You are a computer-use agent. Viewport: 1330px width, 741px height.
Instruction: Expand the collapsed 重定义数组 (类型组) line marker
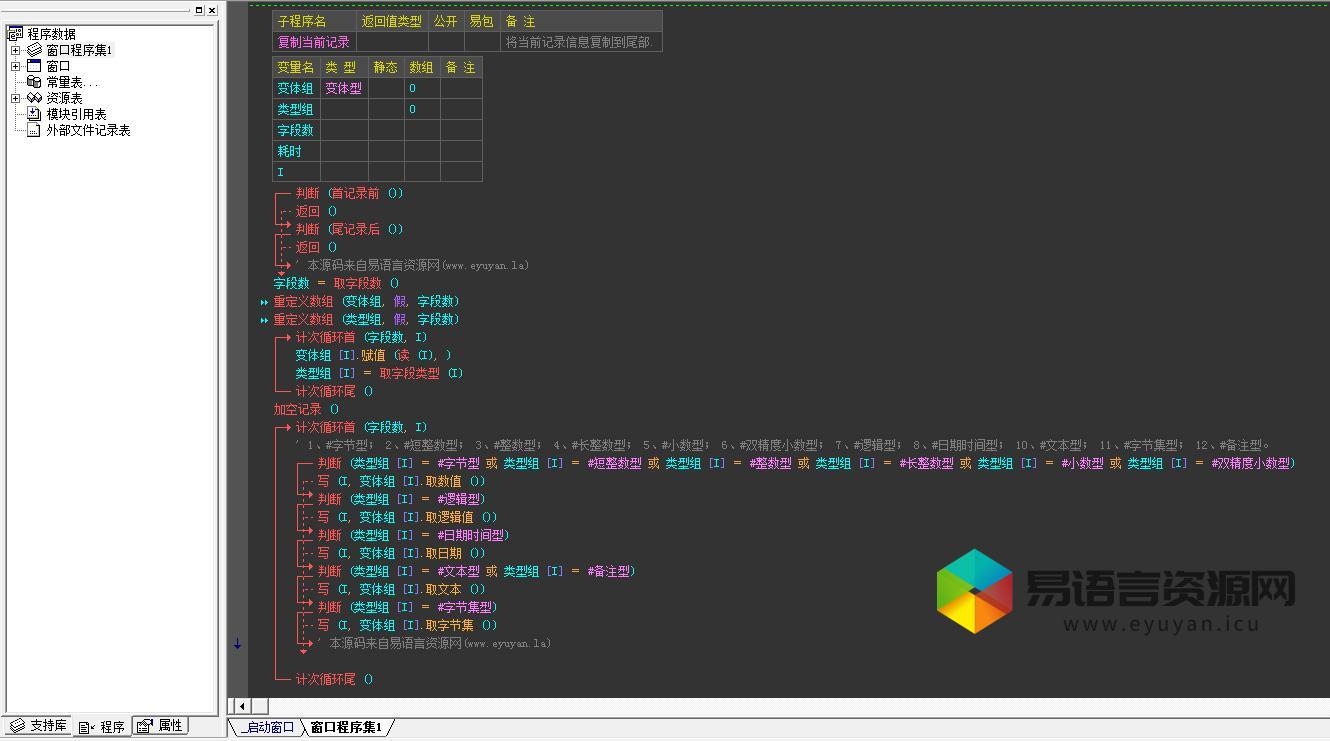coord(265,320)
